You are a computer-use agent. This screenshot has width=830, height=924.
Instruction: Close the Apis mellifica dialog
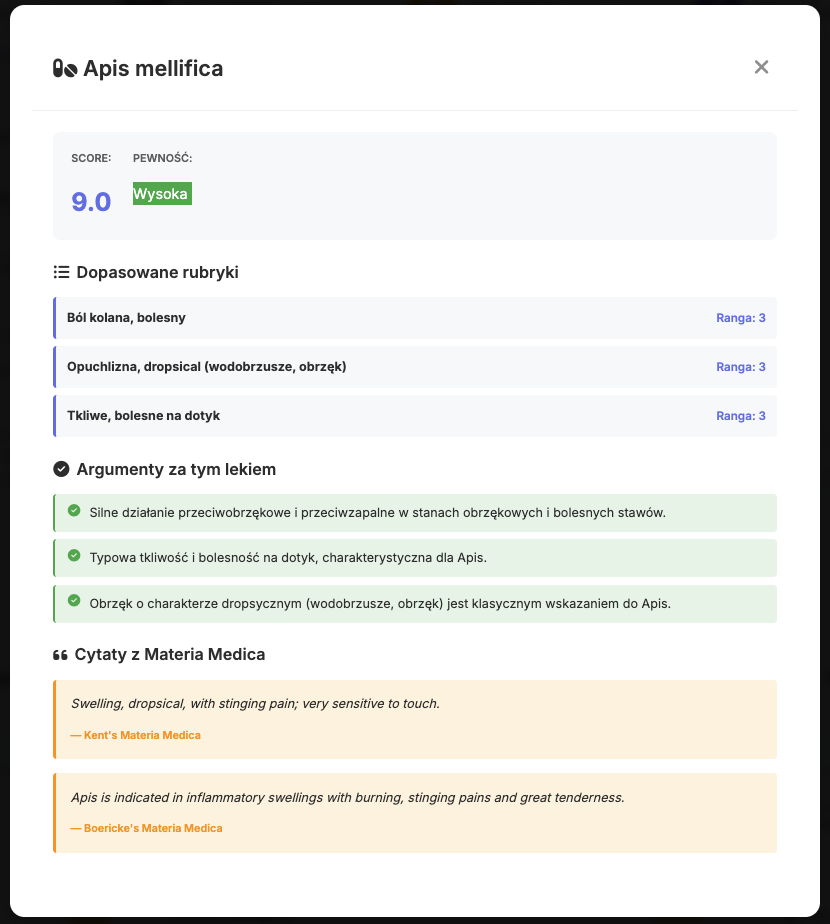tap(761, 67)
